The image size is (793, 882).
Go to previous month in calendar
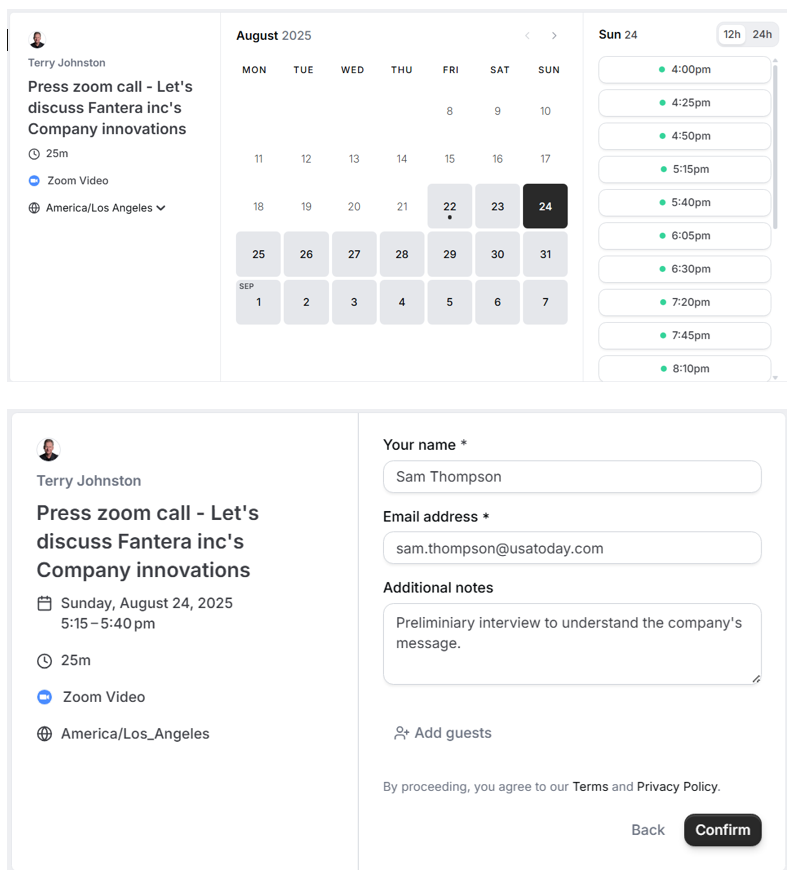(527, 36)
